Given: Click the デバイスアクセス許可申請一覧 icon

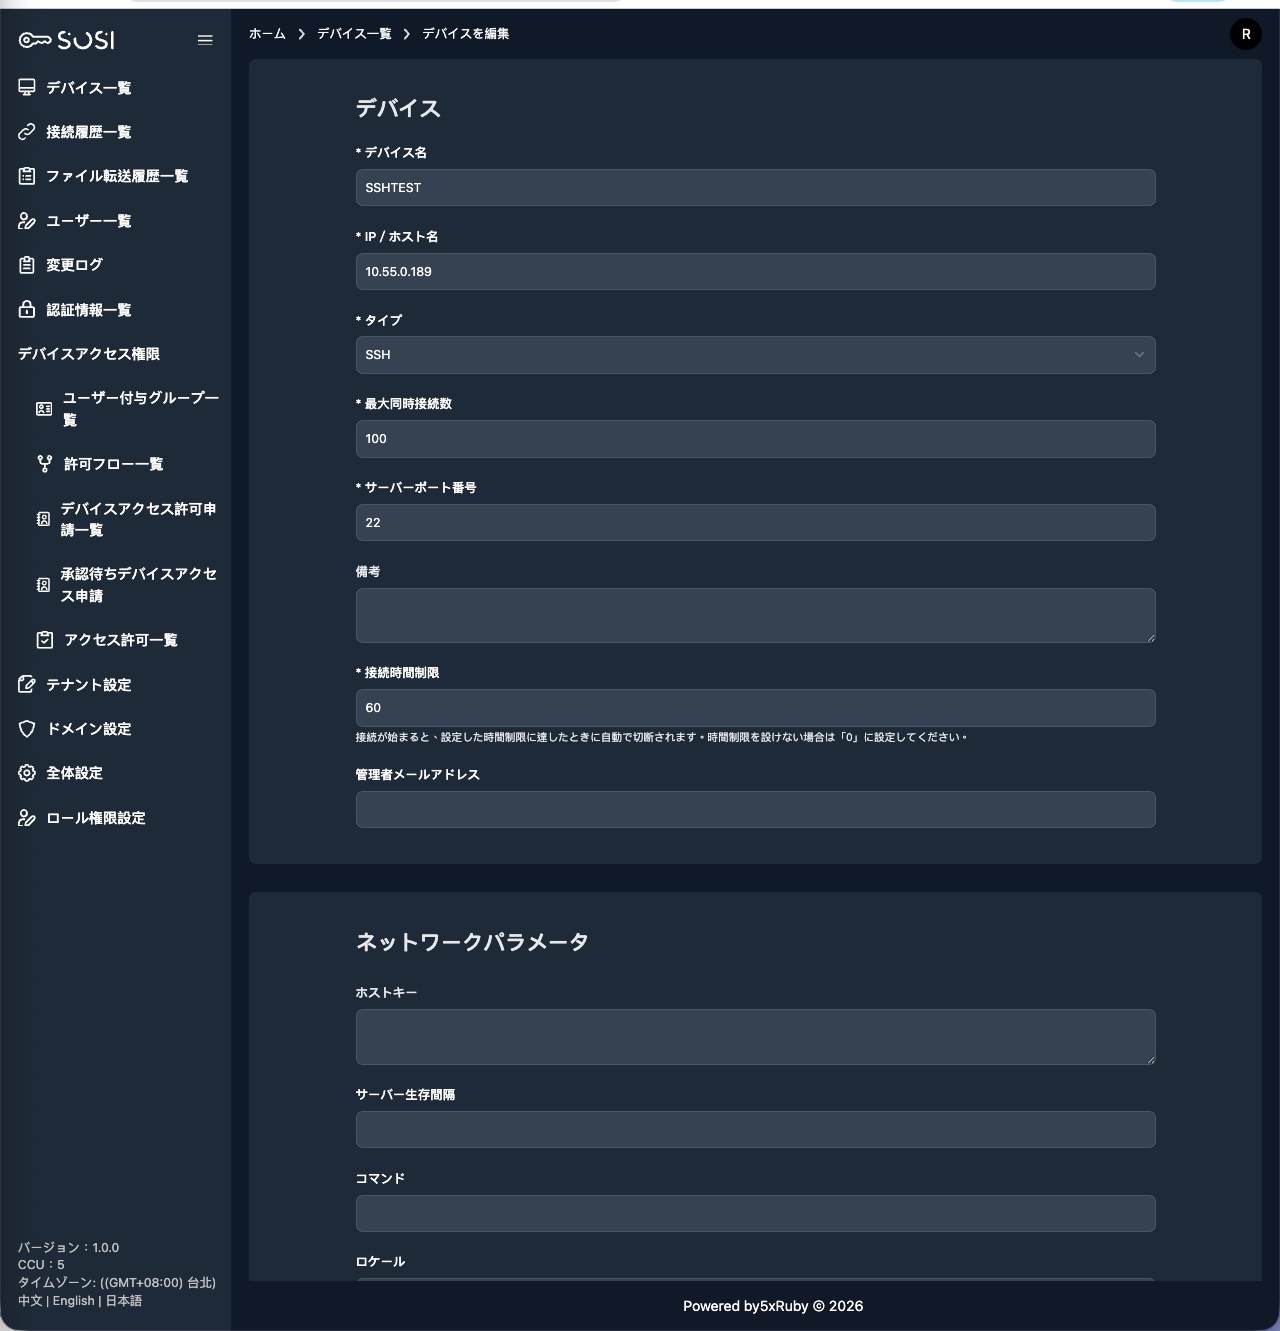Looking at the screenshot, I should 43,519.
